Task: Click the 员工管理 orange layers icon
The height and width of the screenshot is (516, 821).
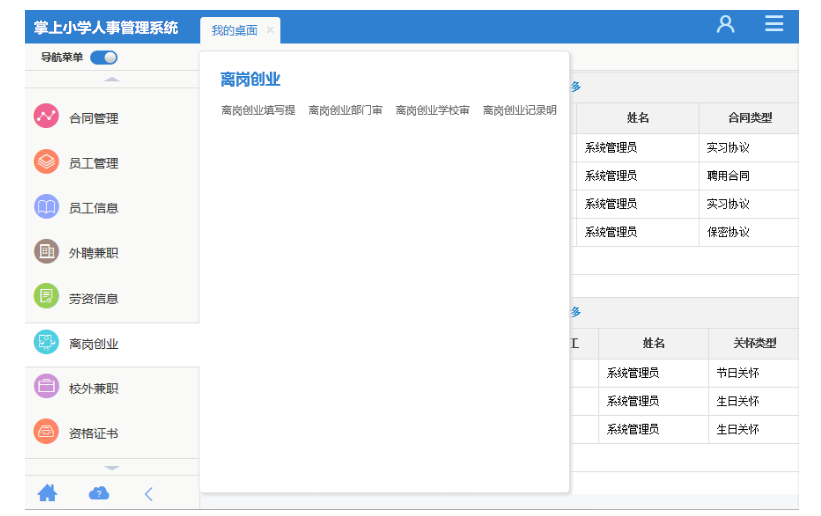Action: pyautogui.click(x=46, y=162)
